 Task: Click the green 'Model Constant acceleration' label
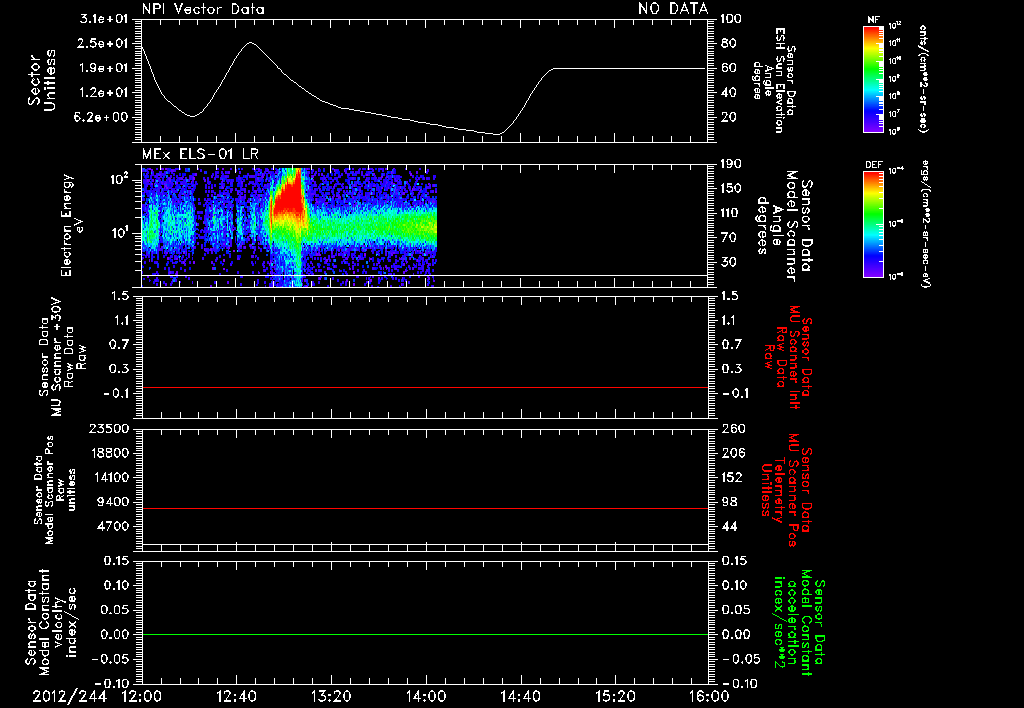coord(799,623)
